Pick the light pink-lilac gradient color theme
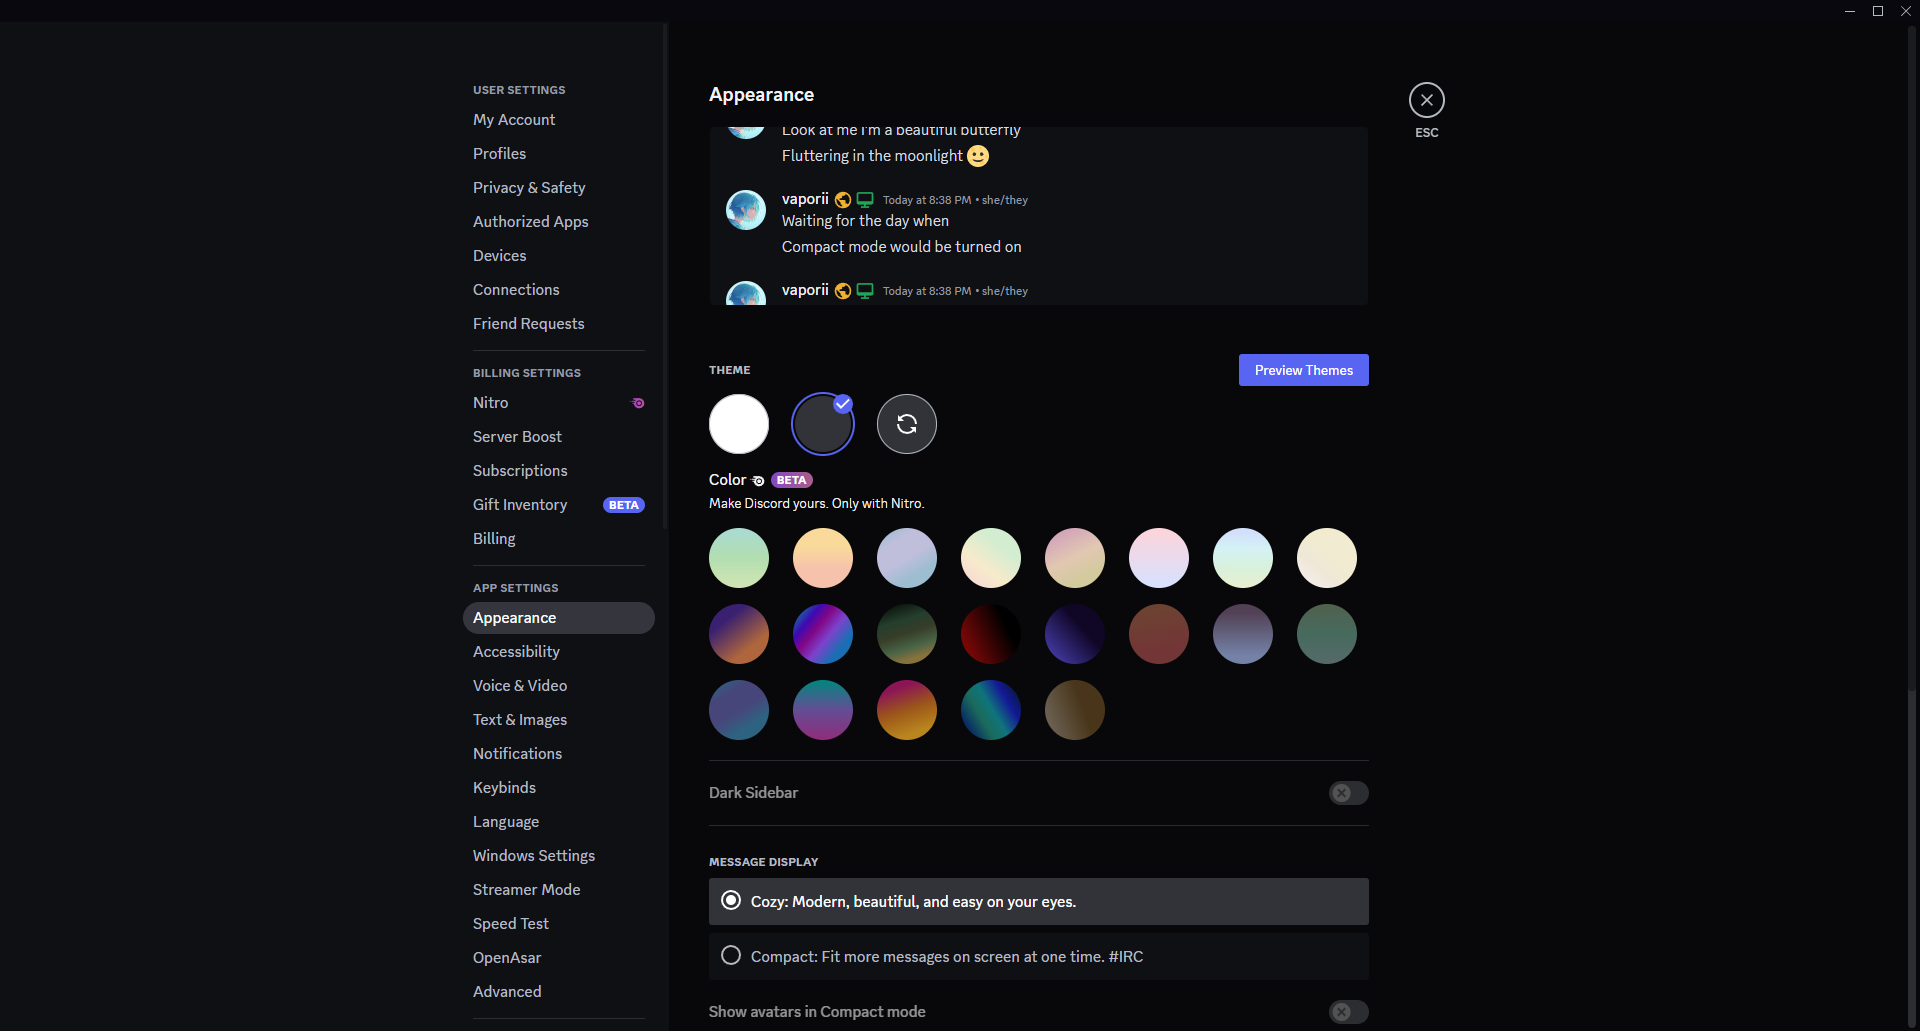Image resolution: width=1920 pixels, height=1031 pixels. (x=1159, y=558)
